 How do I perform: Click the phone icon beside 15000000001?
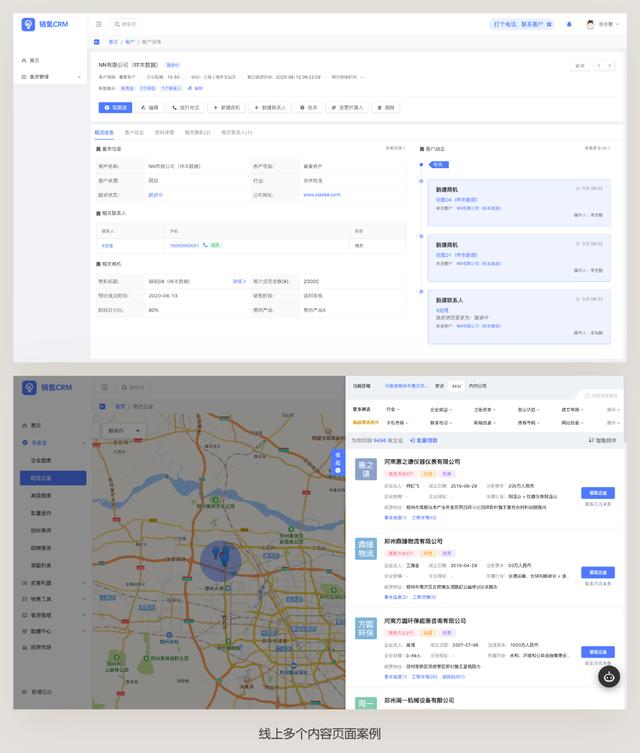tap(205, 245)
